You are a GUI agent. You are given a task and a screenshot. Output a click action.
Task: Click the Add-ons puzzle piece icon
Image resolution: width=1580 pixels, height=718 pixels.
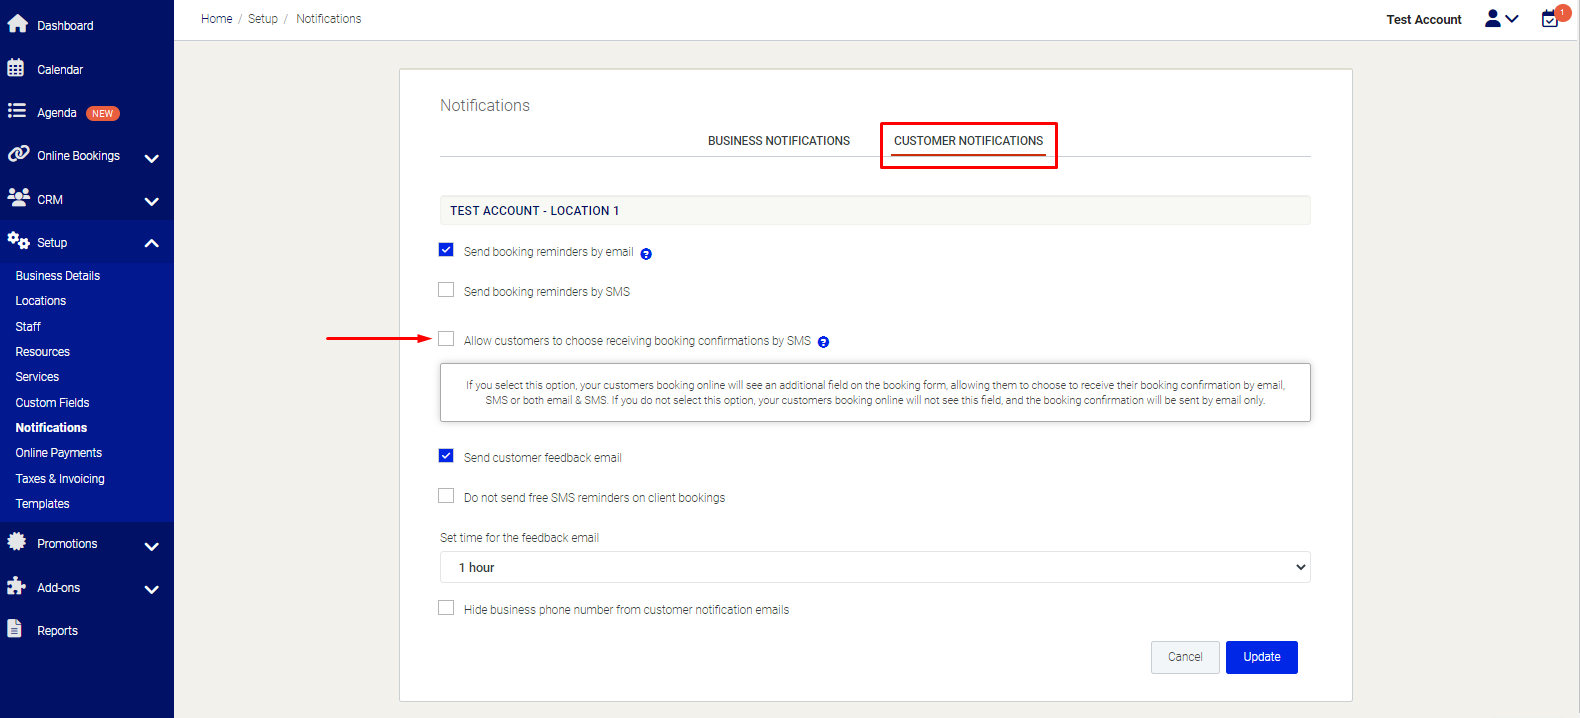click(x=16, y=586)
